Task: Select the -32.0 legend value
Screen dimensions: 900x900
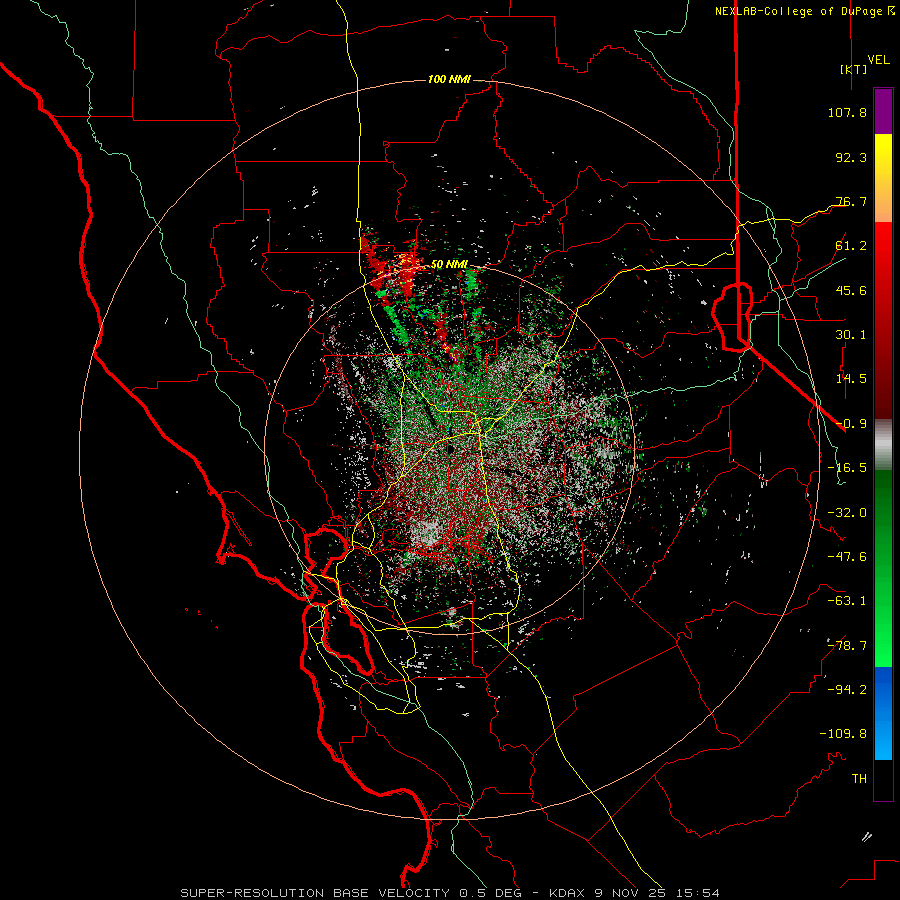Action: tap(847, 513)
